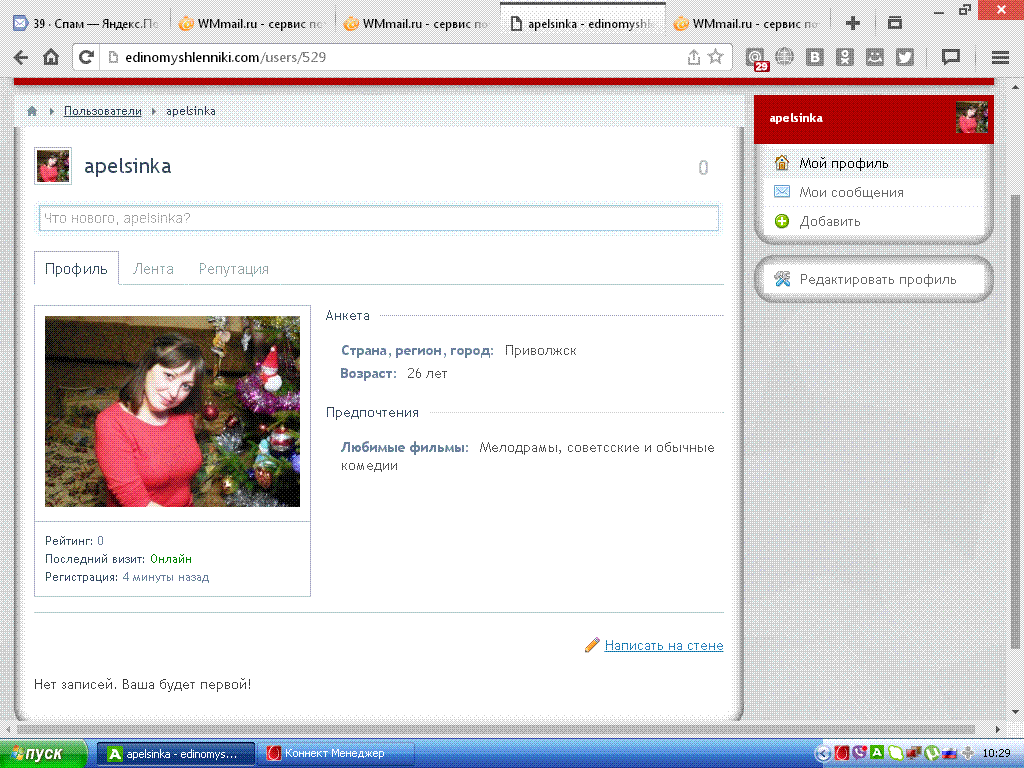Open the mail extension icon with badge 29
This screenshot has height=768, width=1024.
coord(756,59)
